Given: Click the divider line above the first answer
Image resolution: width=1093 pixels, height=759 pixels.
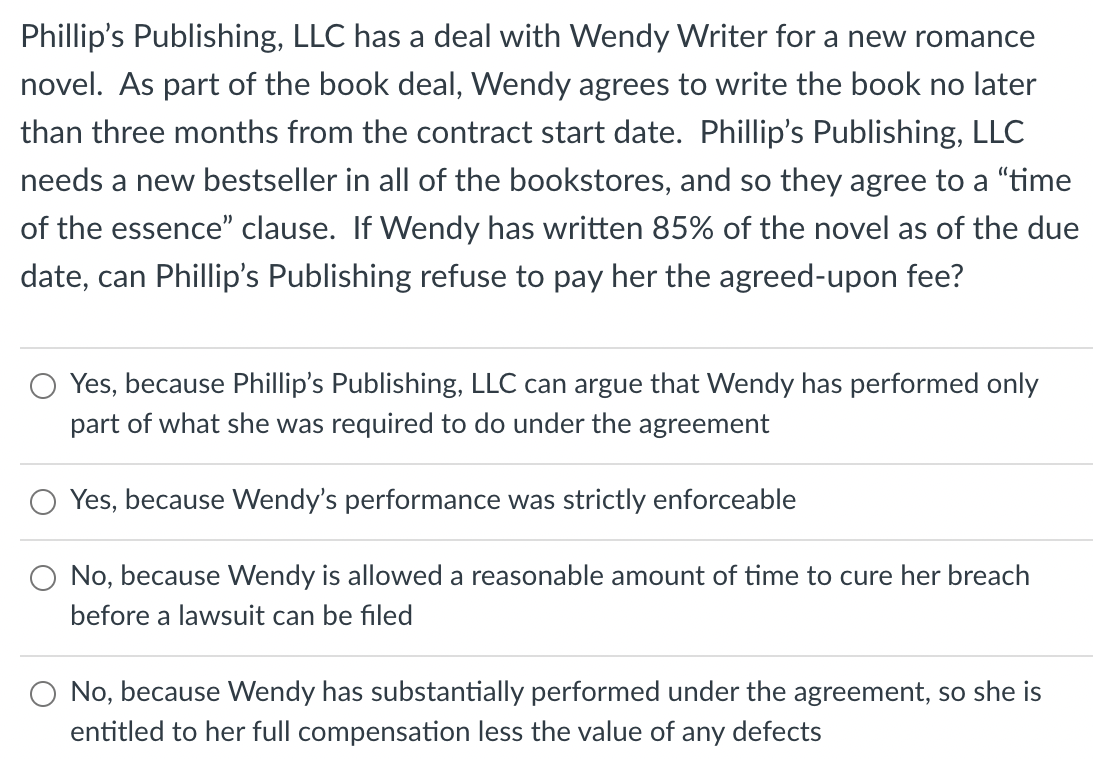Looking at the screenshot, I should point(546,346).
